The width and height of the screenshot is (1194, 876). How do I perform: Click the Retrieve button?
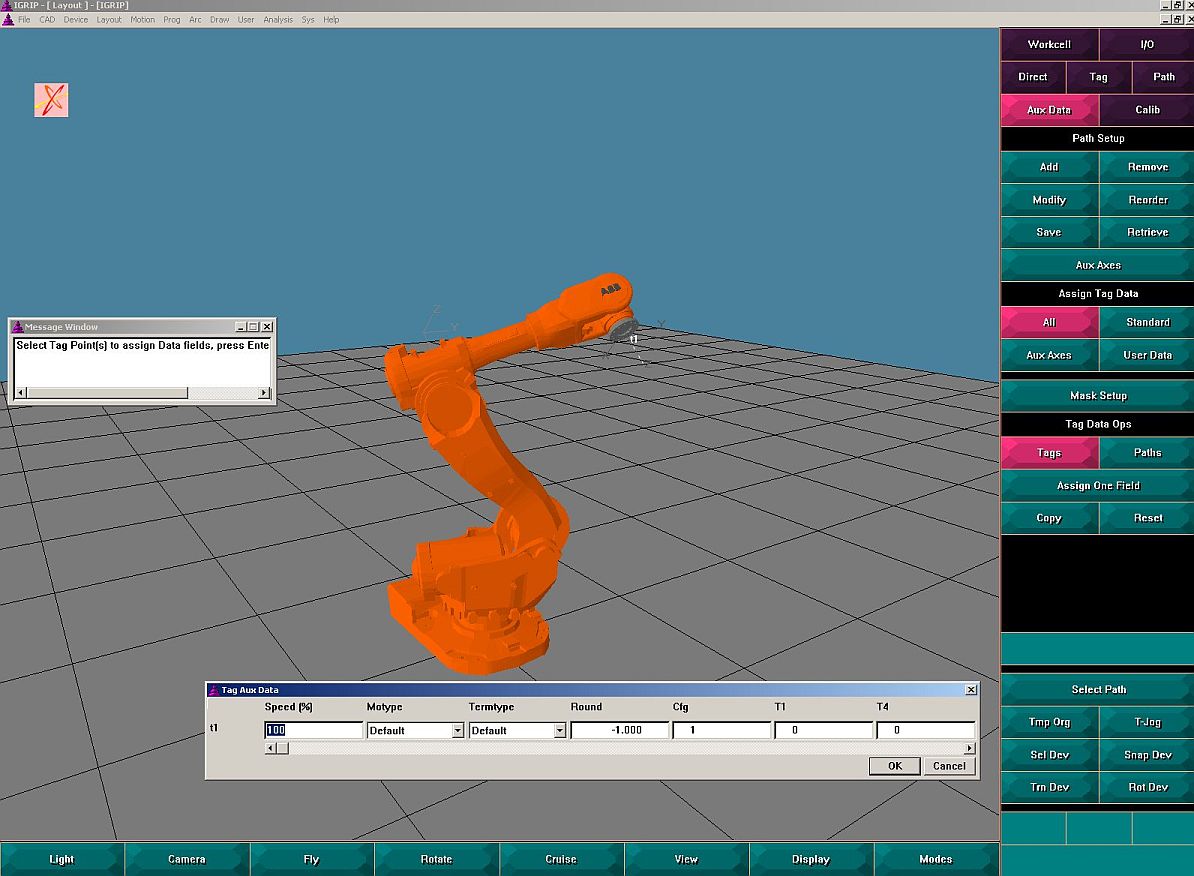pyautogui.click(x=1147, y=232)
